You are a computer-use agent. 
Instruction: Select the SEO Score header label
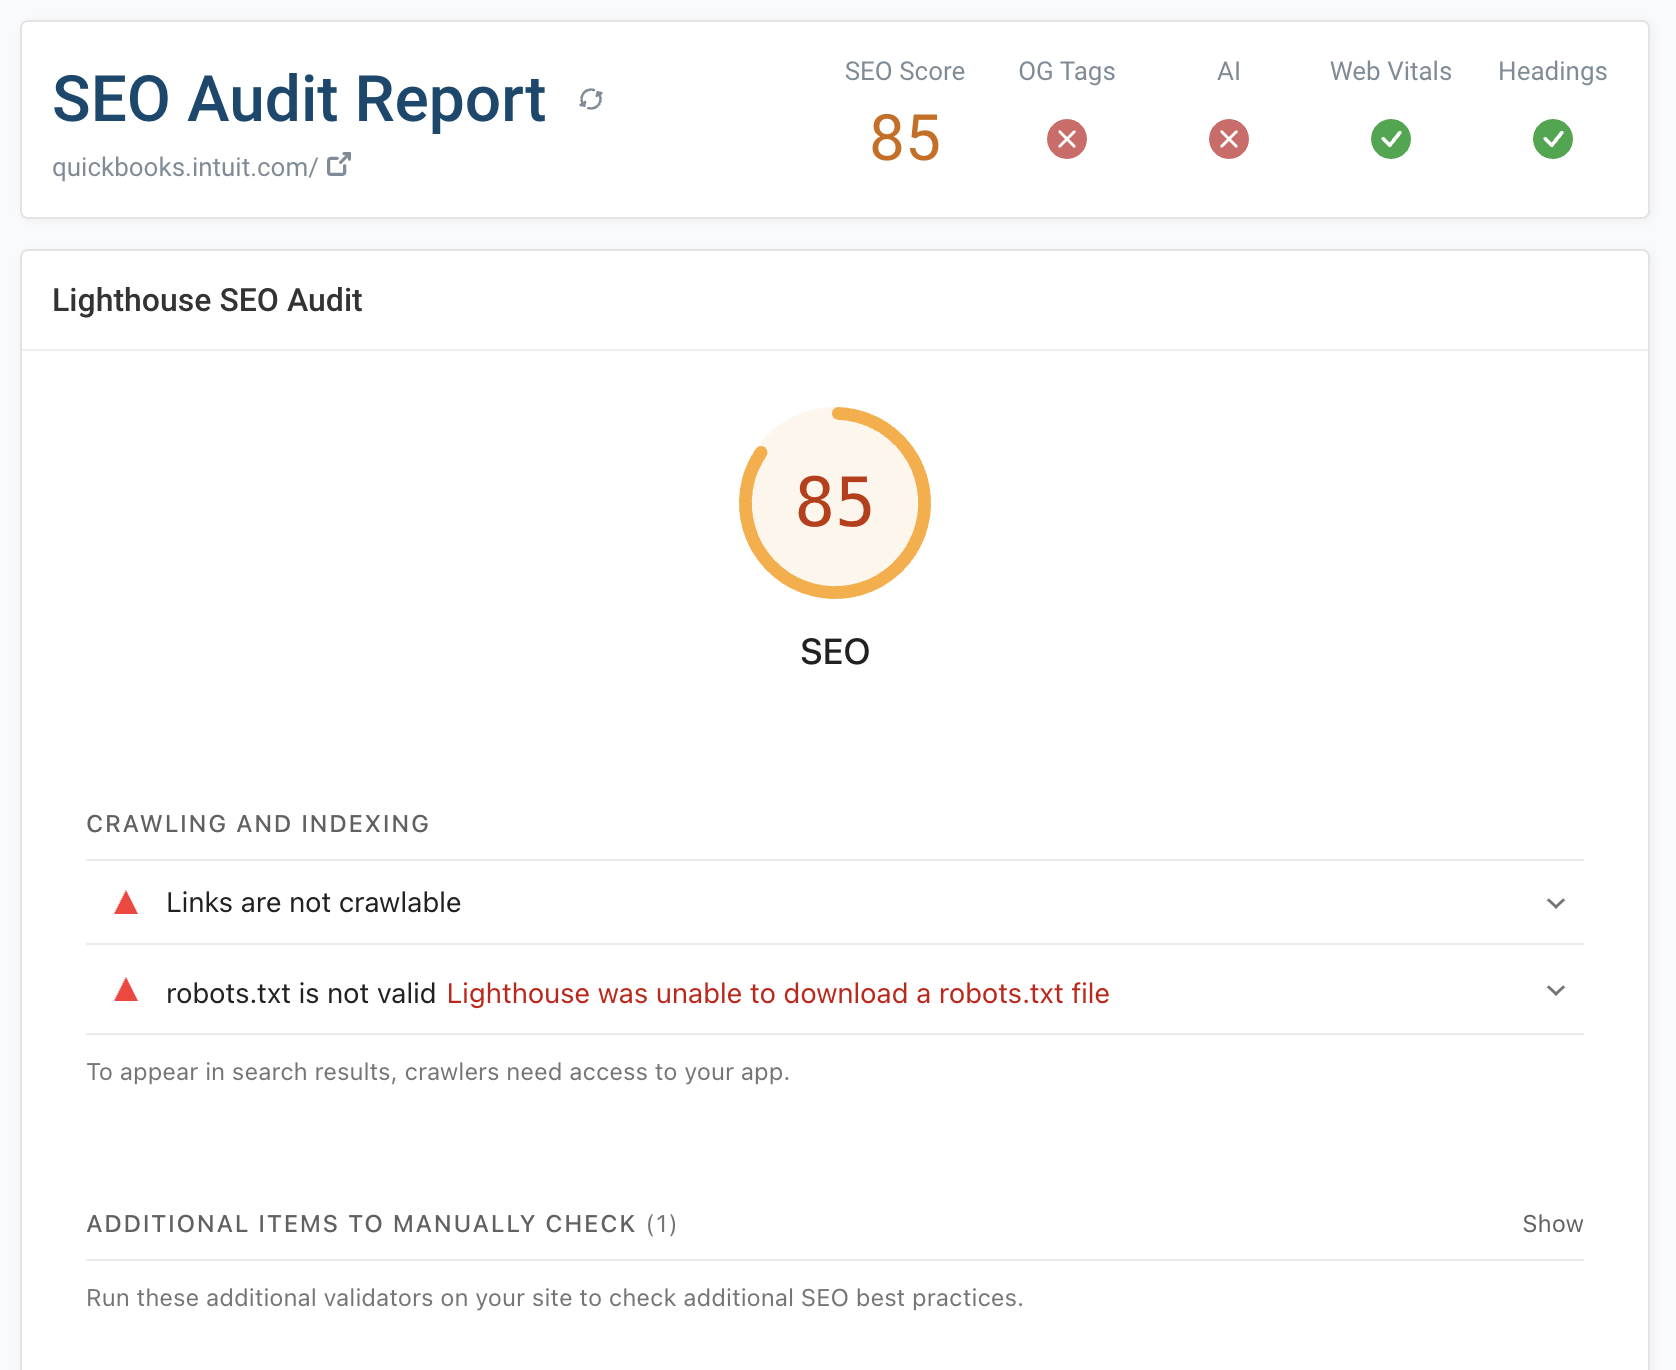pos(905,71)
